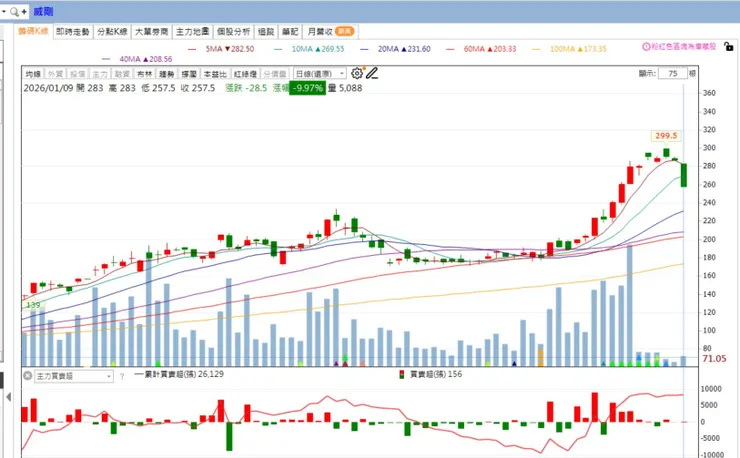Toggle the 主力 overlay button

100,74
